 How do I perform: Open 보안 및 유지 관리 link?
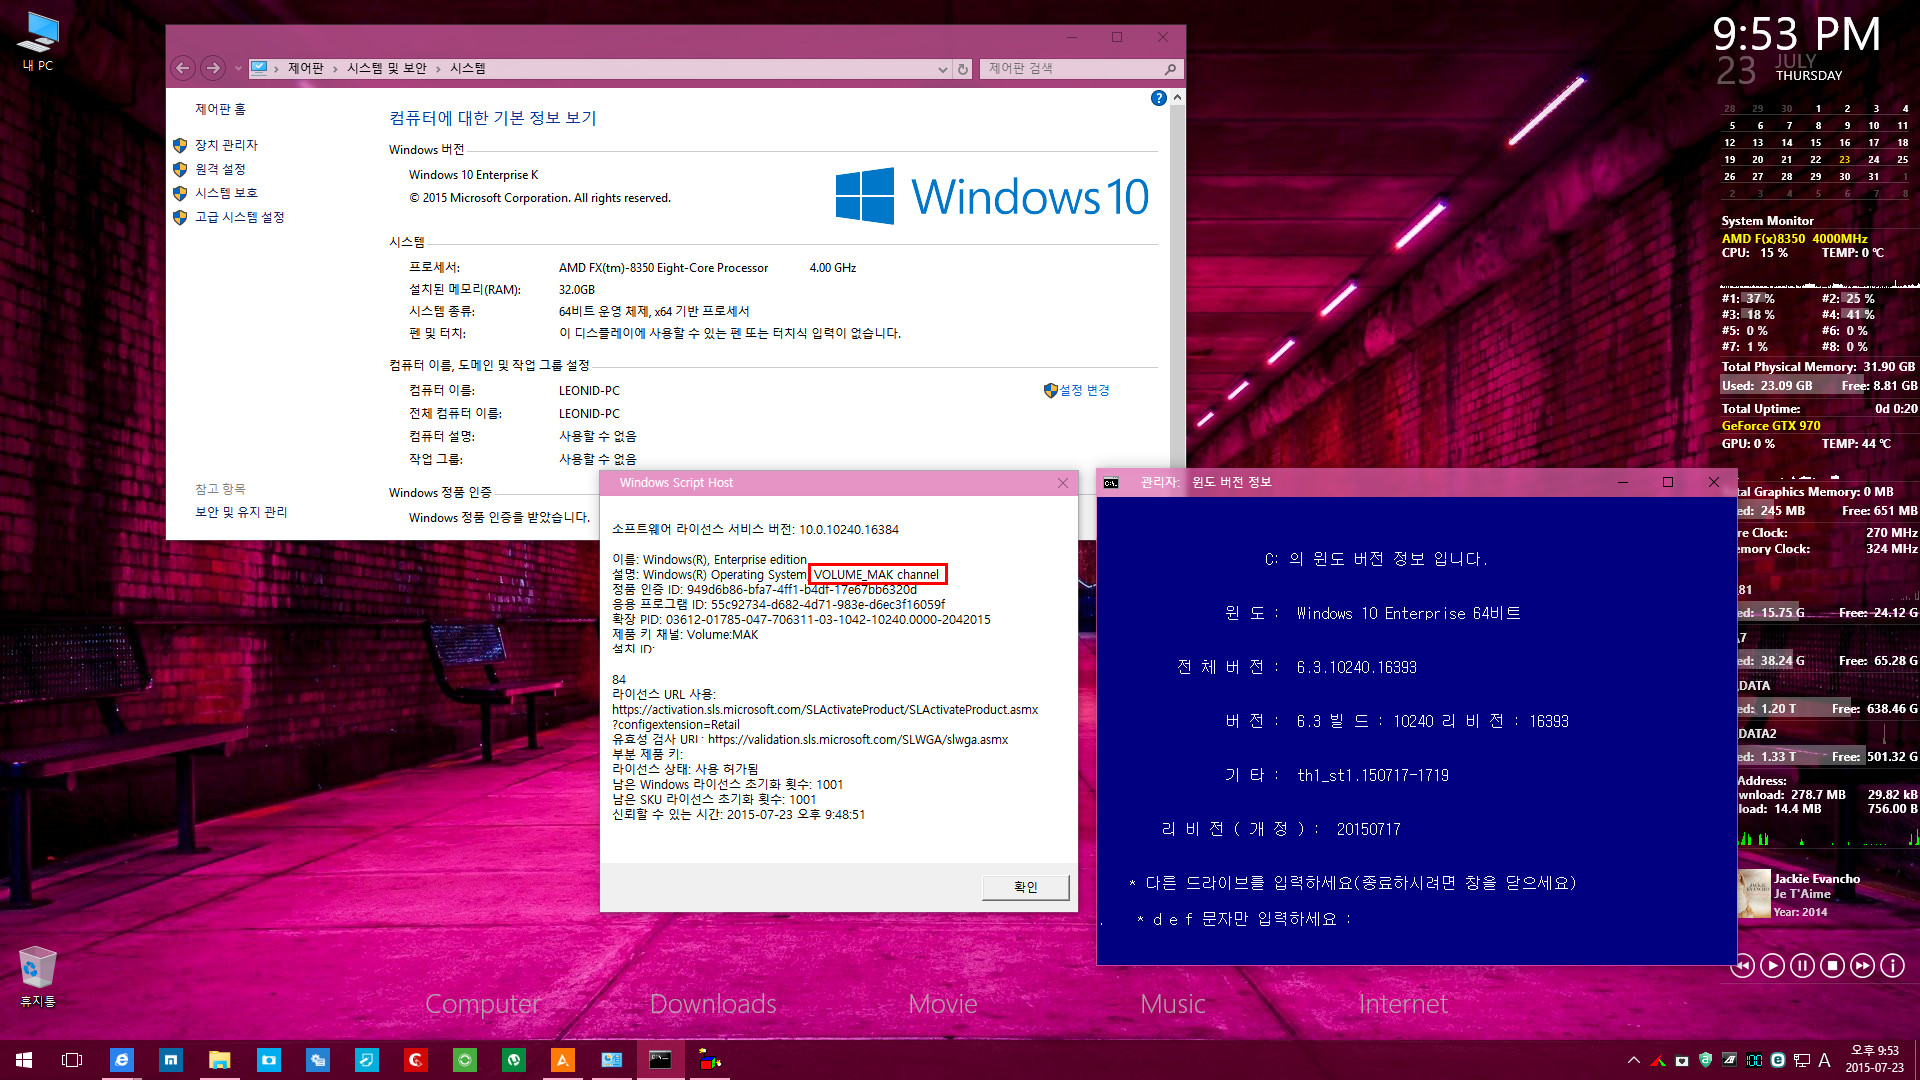[241, 512]
